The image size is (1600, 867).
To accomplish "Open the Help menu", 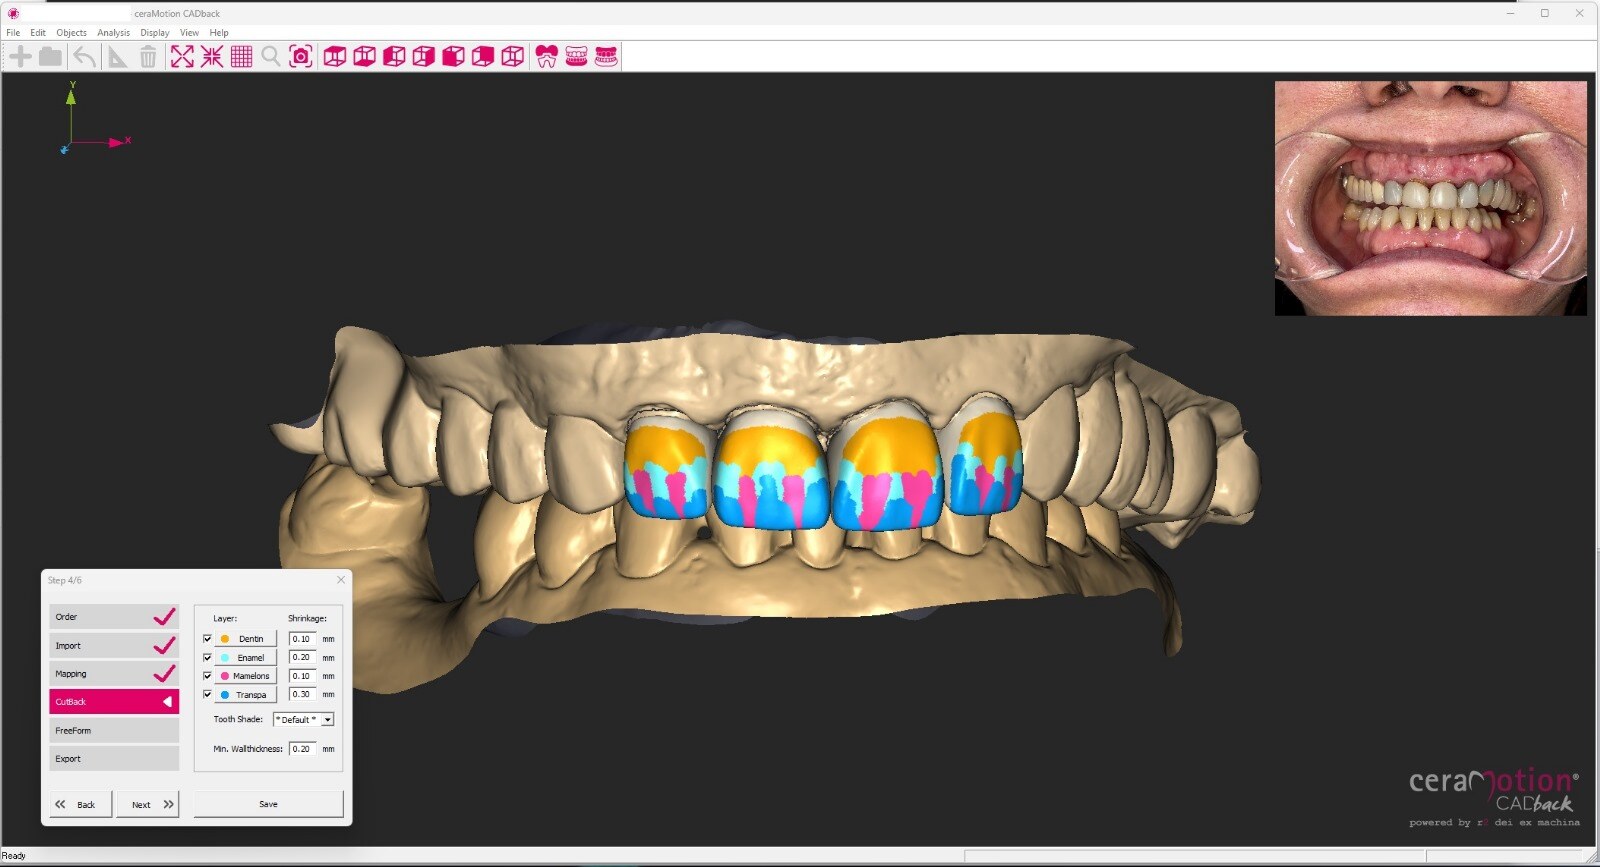I will tap(219, 33).
